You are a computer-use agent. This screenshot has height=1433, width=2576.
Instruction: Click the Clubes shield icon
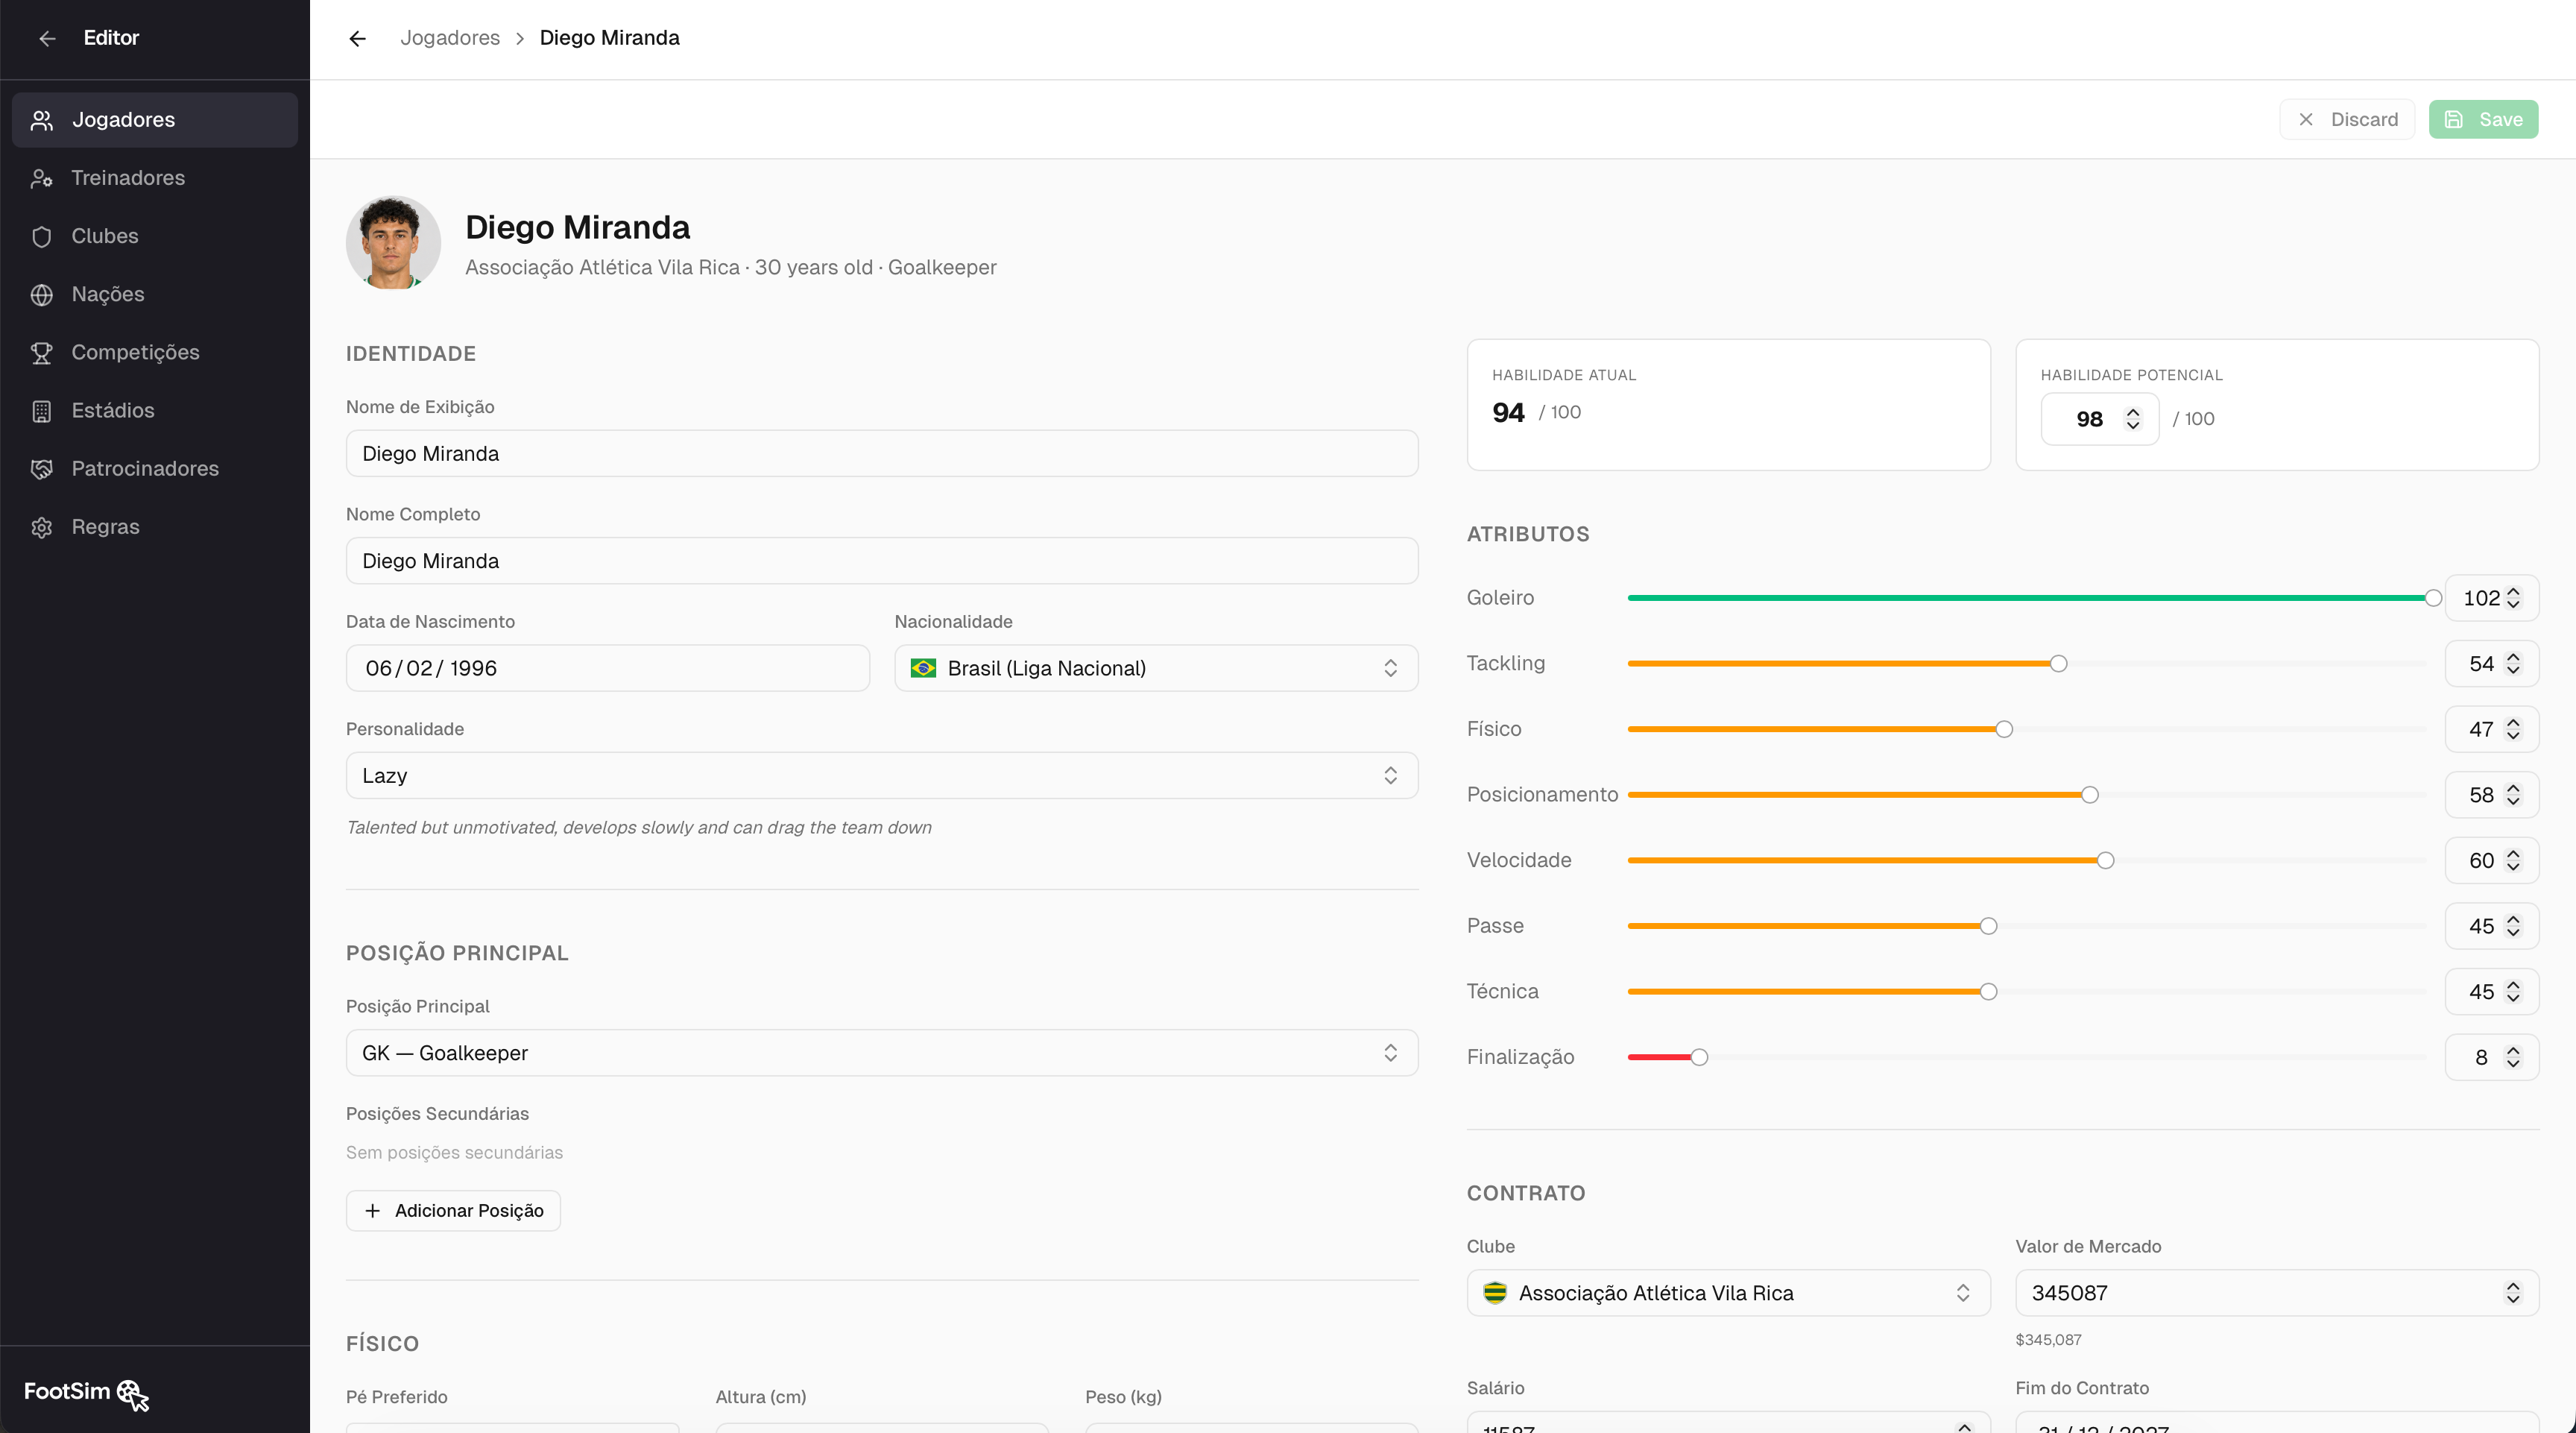point(41,236)
